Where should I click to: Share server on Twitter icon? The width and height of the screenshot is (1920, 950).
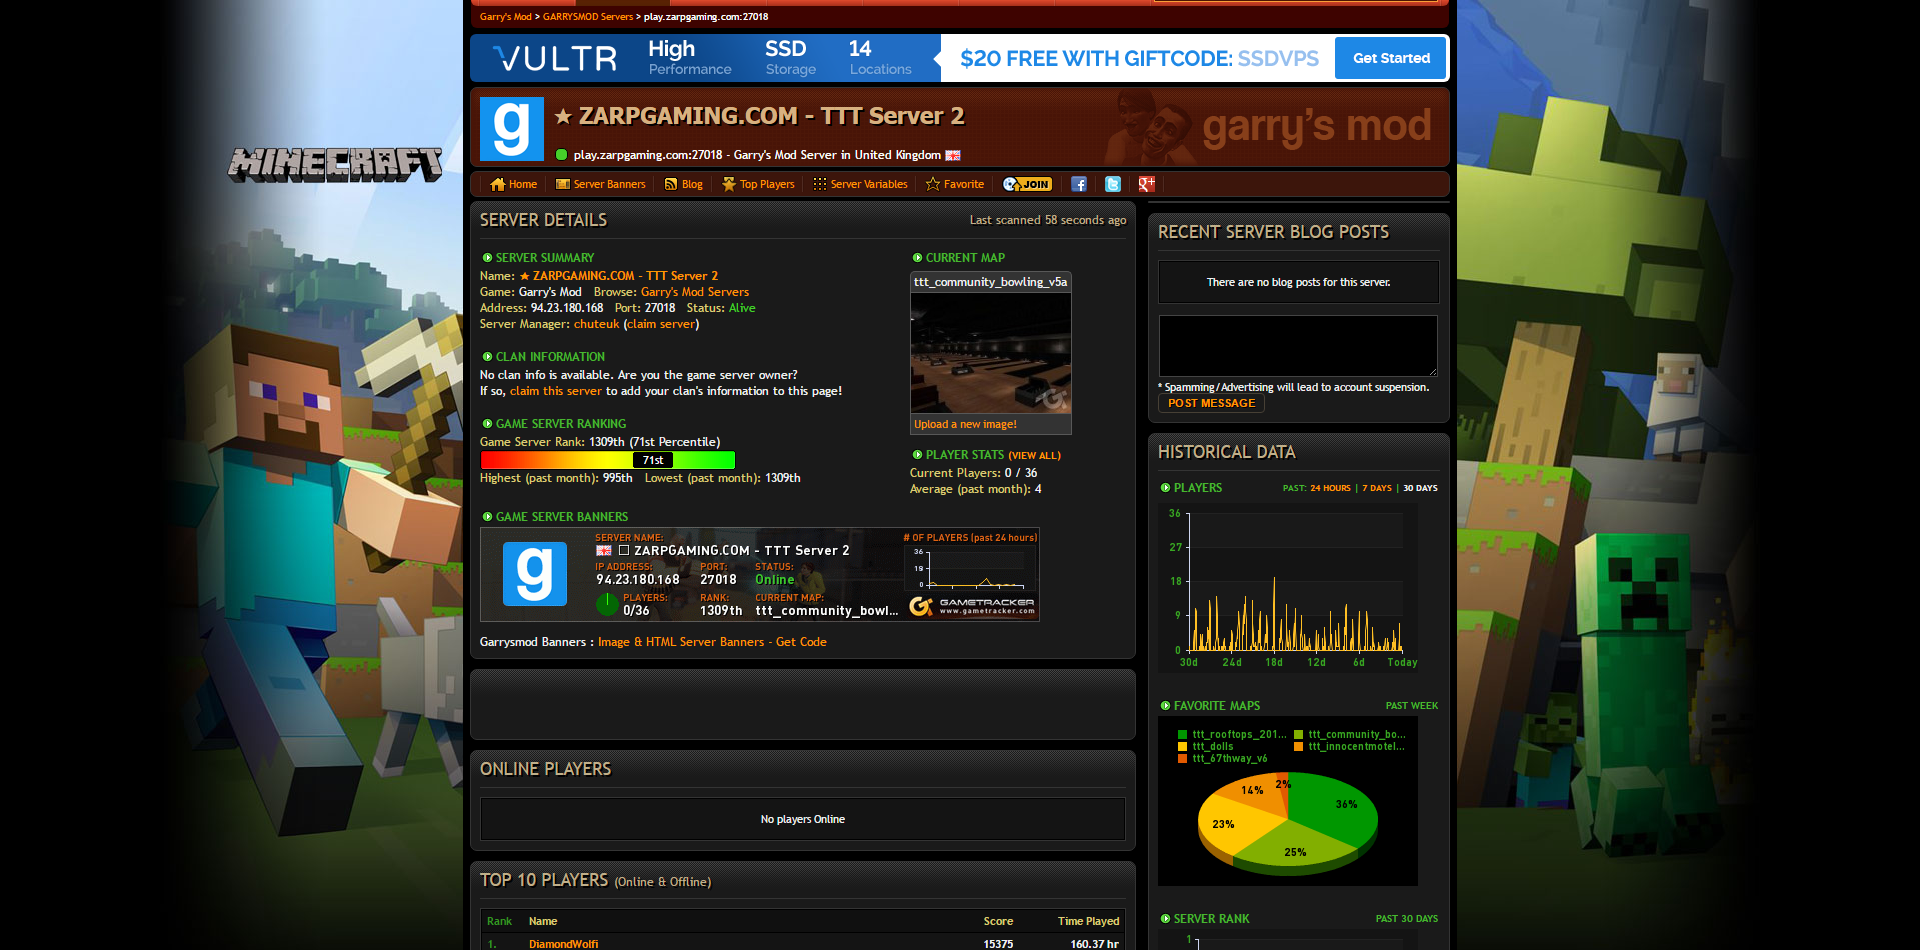1113,184
